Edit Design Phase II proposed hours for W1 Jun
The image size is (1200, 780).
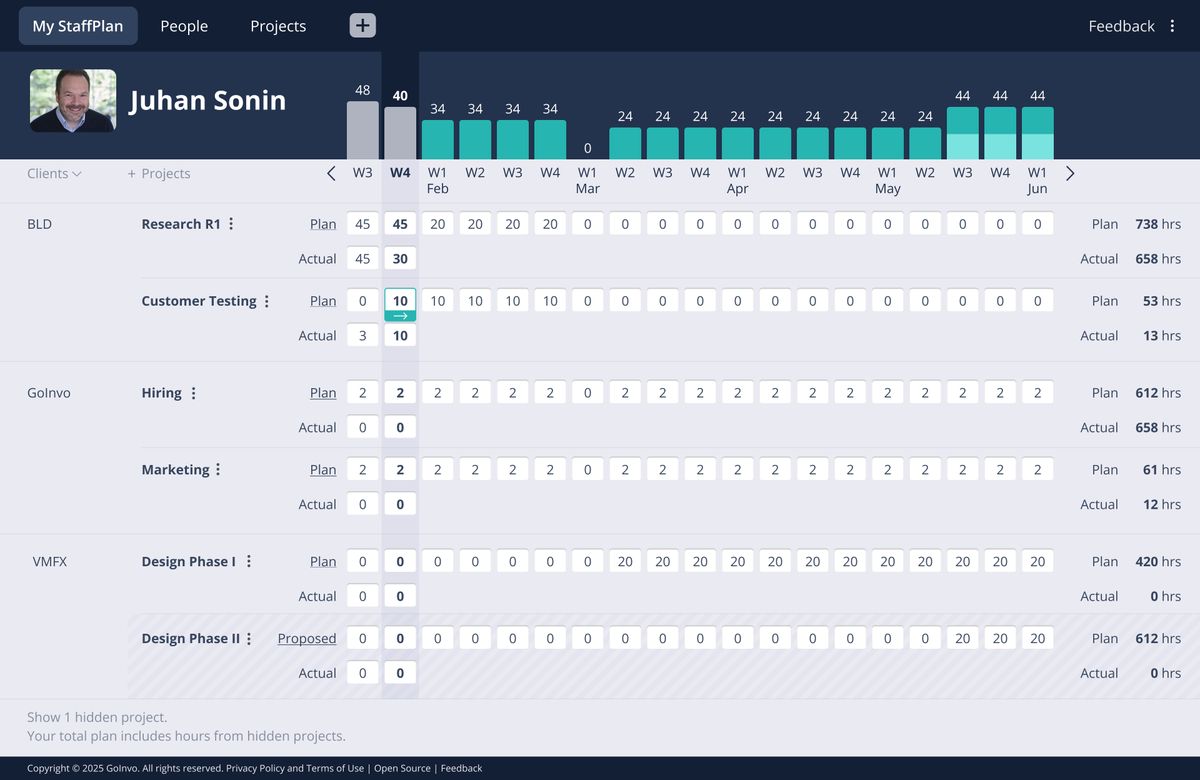[x=1038, y=638]
